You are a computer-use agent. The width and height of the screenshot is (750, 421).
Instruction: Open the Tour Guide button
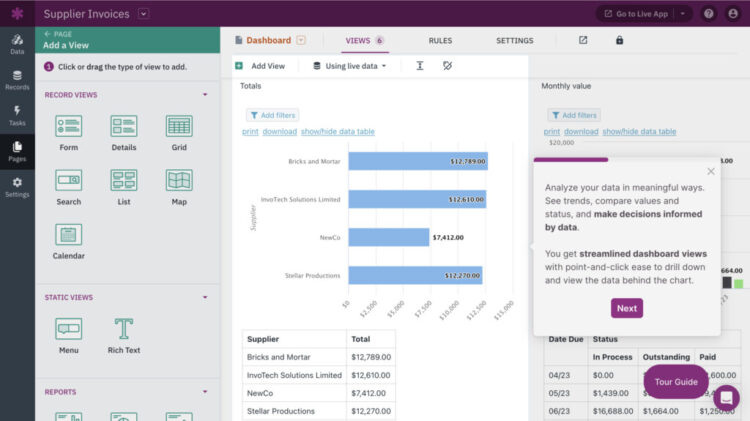click(x=676, y=382)
